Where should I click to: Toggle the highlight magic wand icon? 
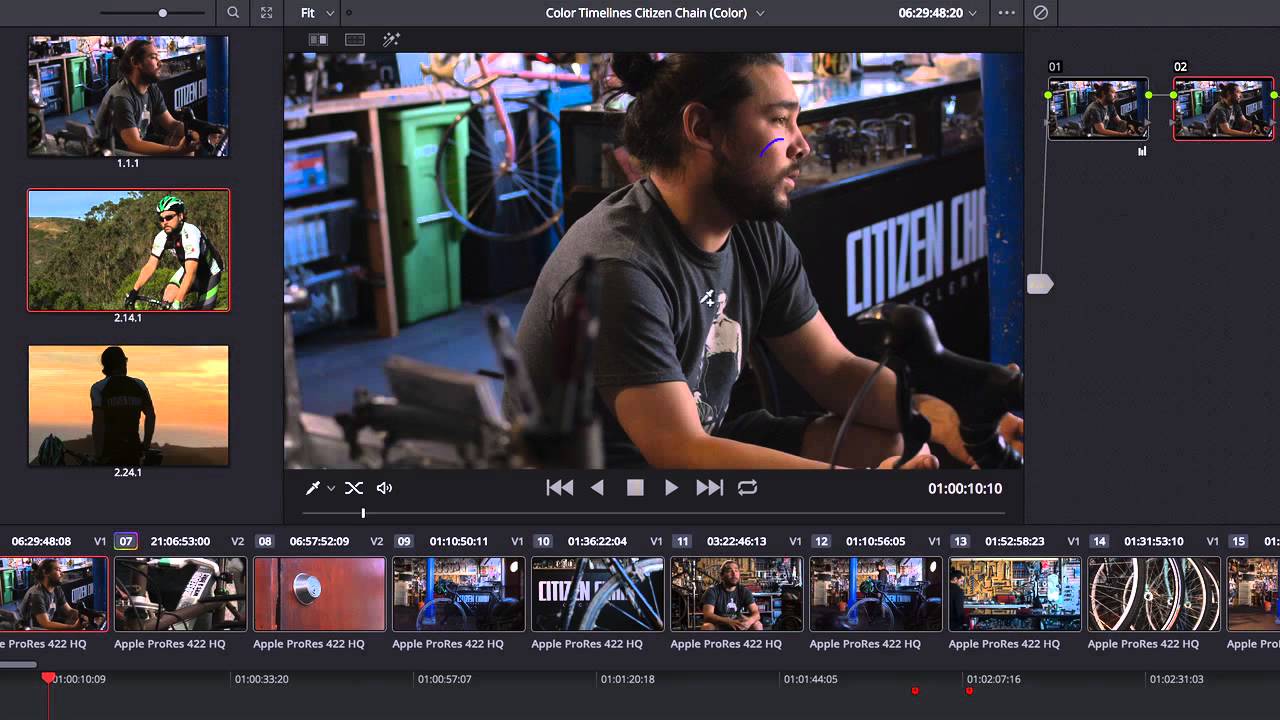391,40
